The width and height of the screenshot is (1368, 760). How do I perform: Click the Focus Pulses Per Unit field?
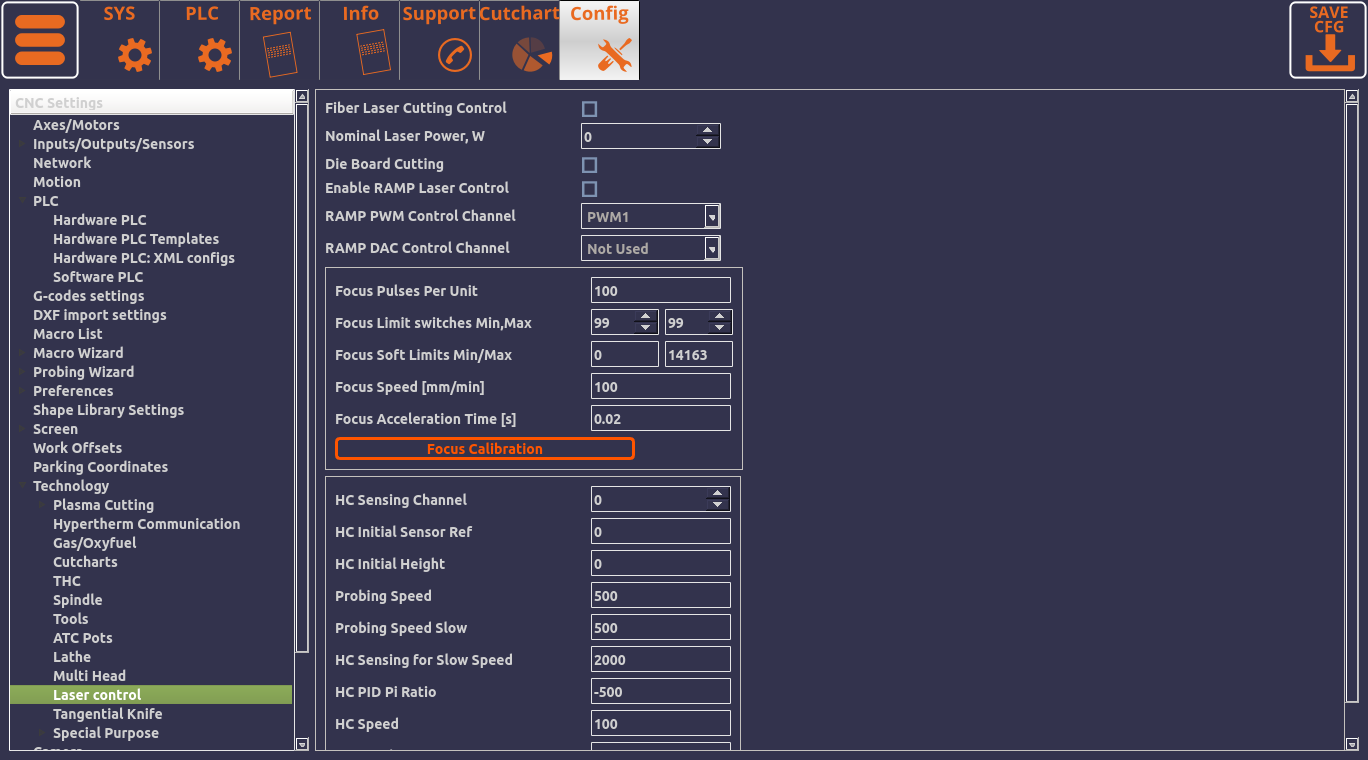[x=660, y=291]
